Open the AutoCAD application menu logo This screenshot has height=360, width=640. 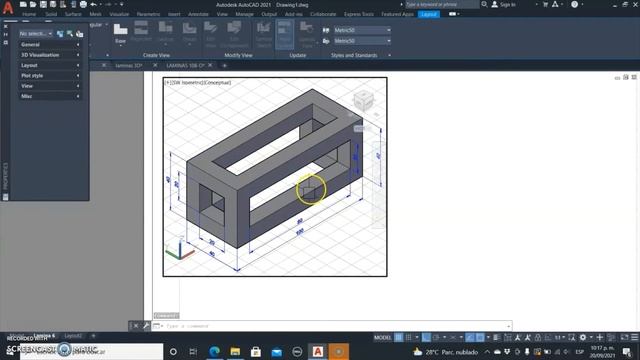pyautogui.click(x=8, y=7)
